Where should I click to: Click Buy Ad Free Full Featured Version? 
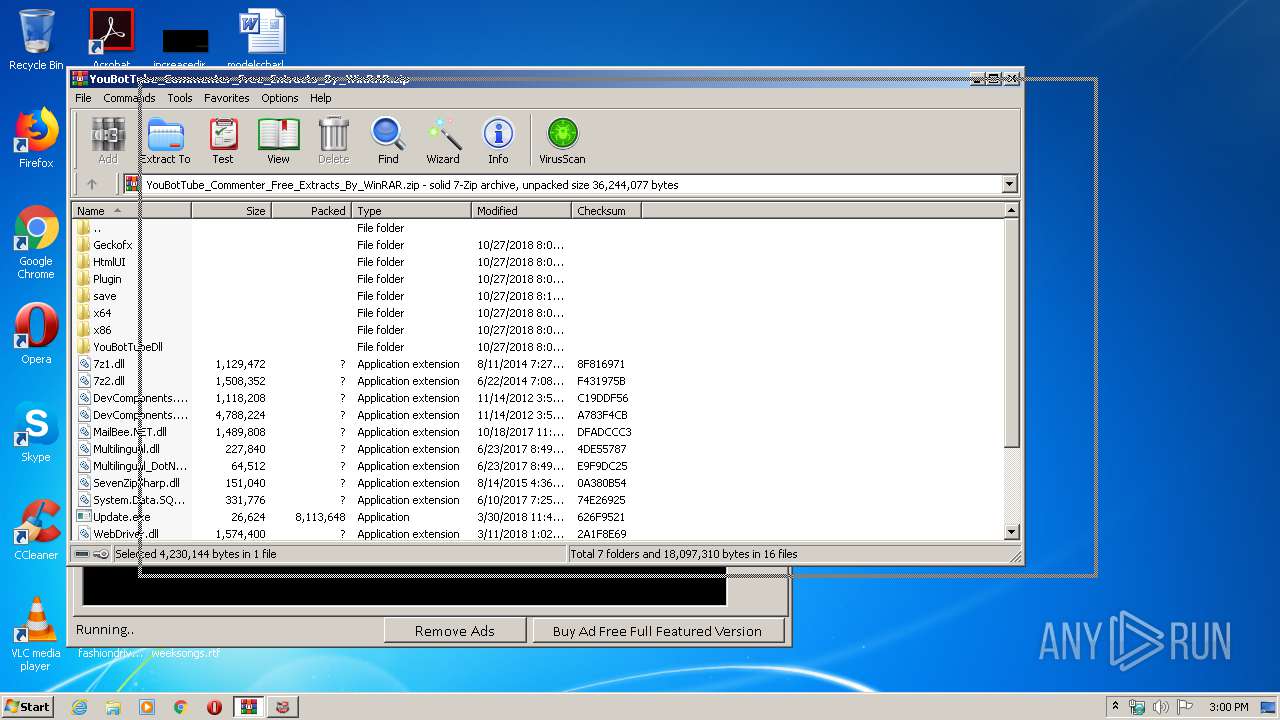[x=657, y=631]
